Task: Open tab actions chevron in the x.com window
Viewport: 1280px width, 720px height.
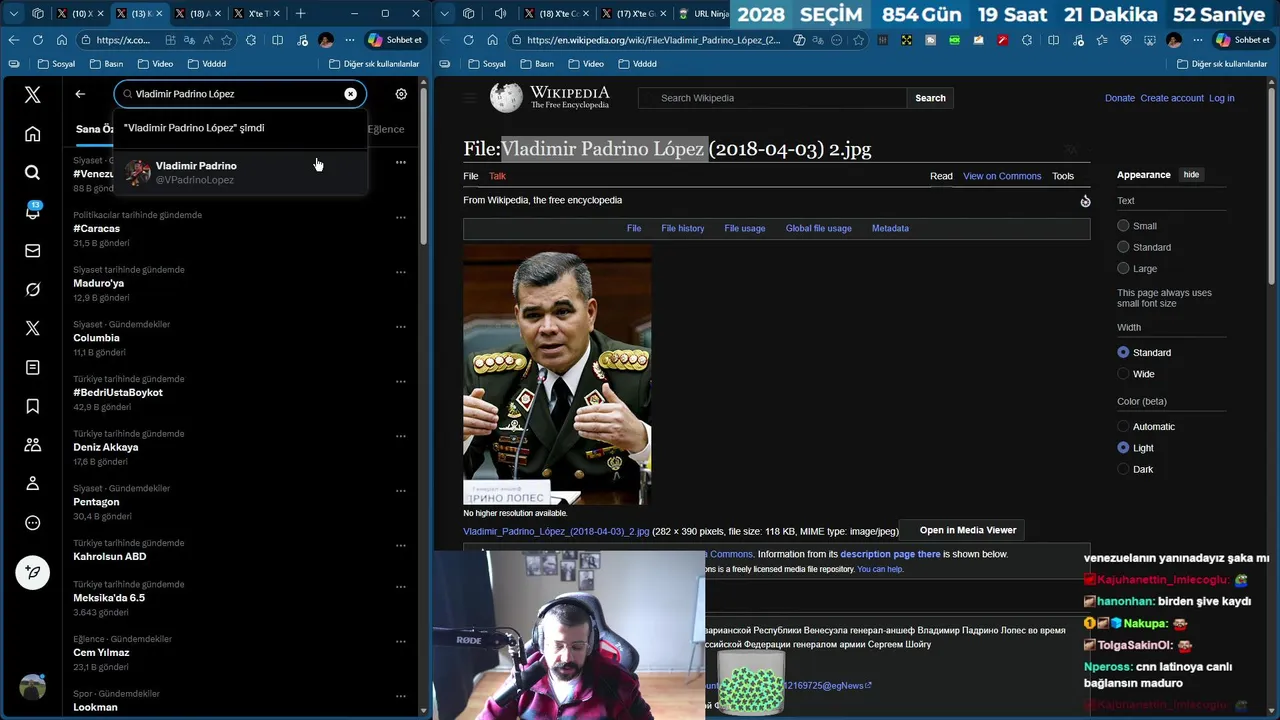Action: pyautogui.click(x=13, y=14)
